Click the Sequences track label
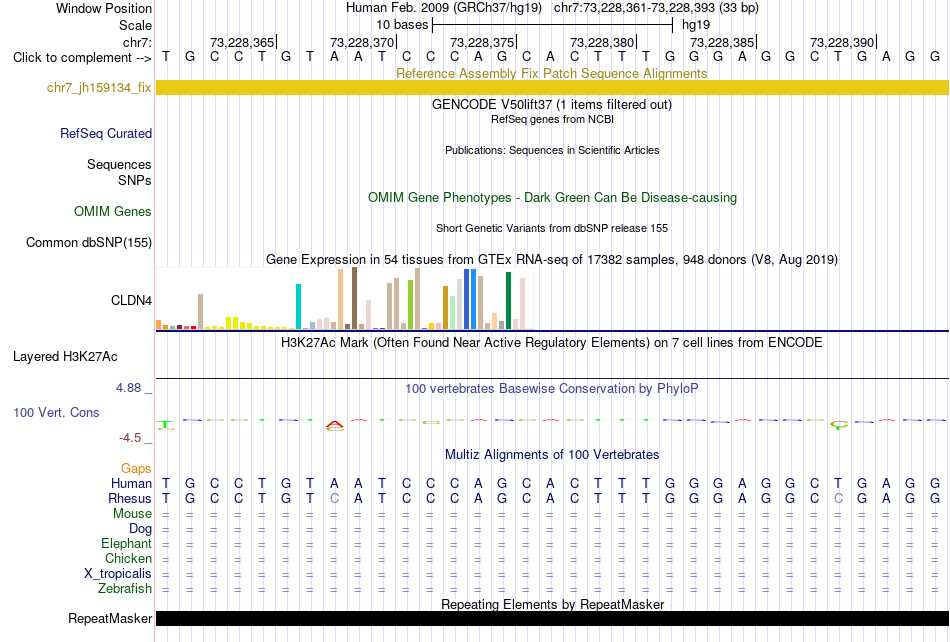 (x=119, y=164)
